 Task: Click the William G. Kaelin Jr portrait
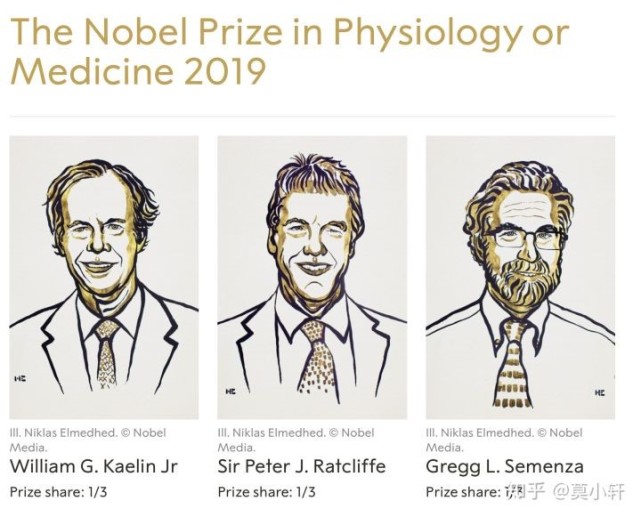pos(104,278)
